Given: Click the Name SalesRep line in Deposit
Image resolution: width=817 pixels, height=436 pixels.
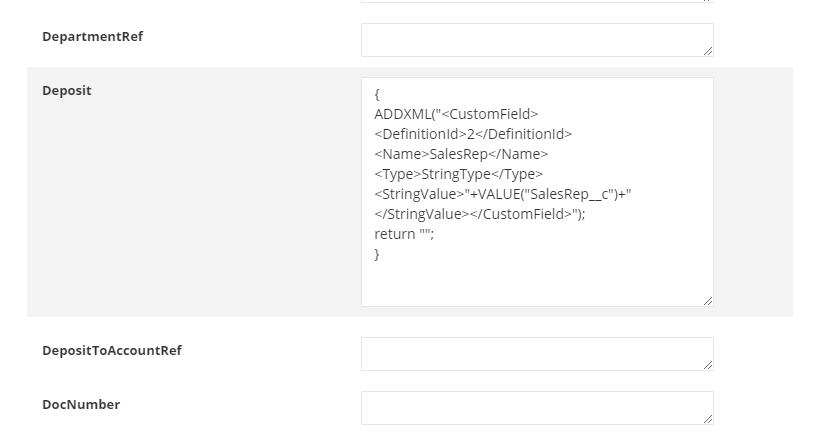Looking at the screenshot, I should pos(461,154).
